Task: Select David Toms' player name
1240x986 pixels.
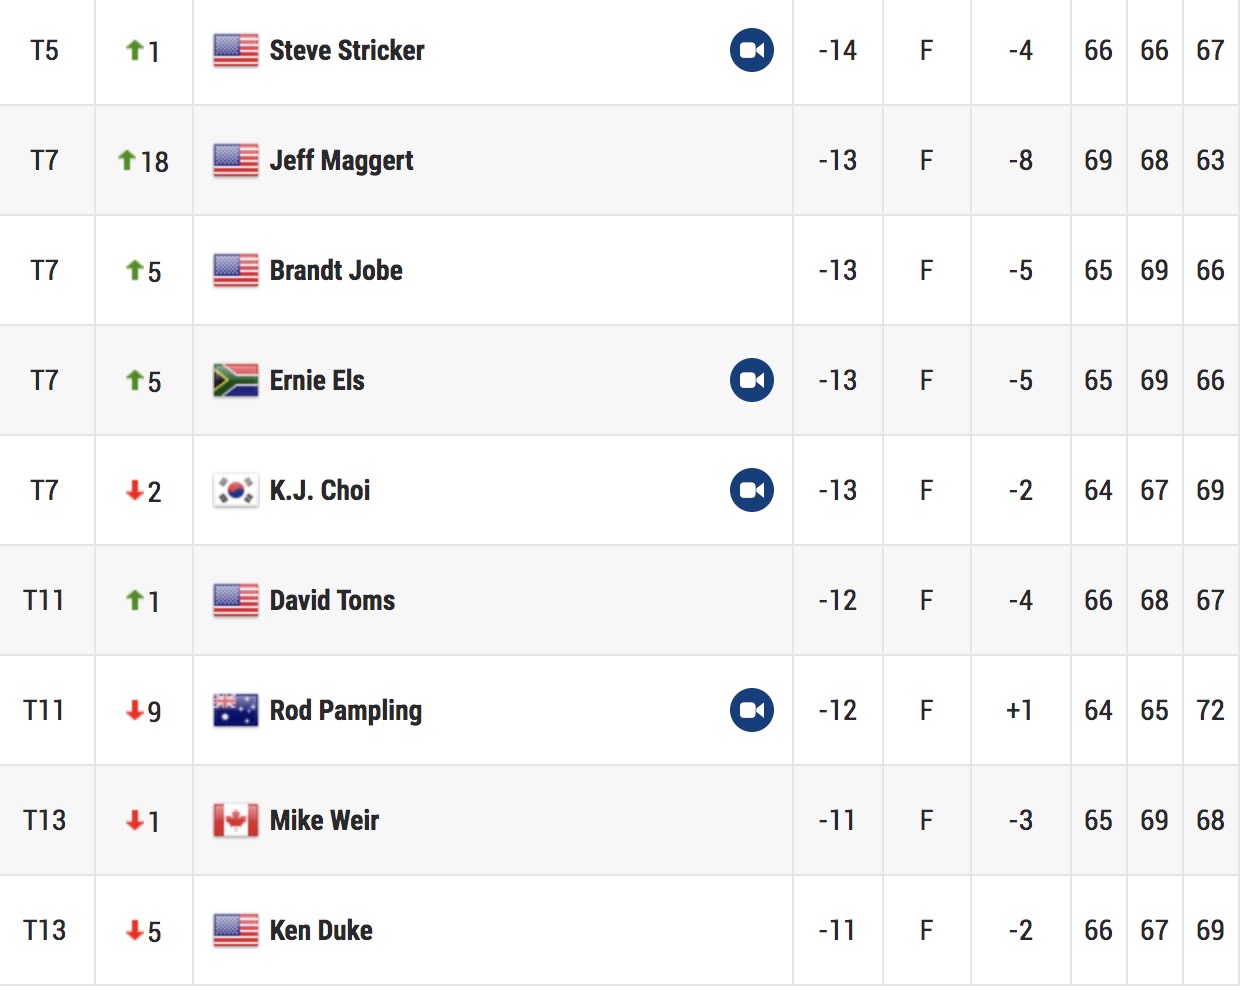Action: point(332,600)
